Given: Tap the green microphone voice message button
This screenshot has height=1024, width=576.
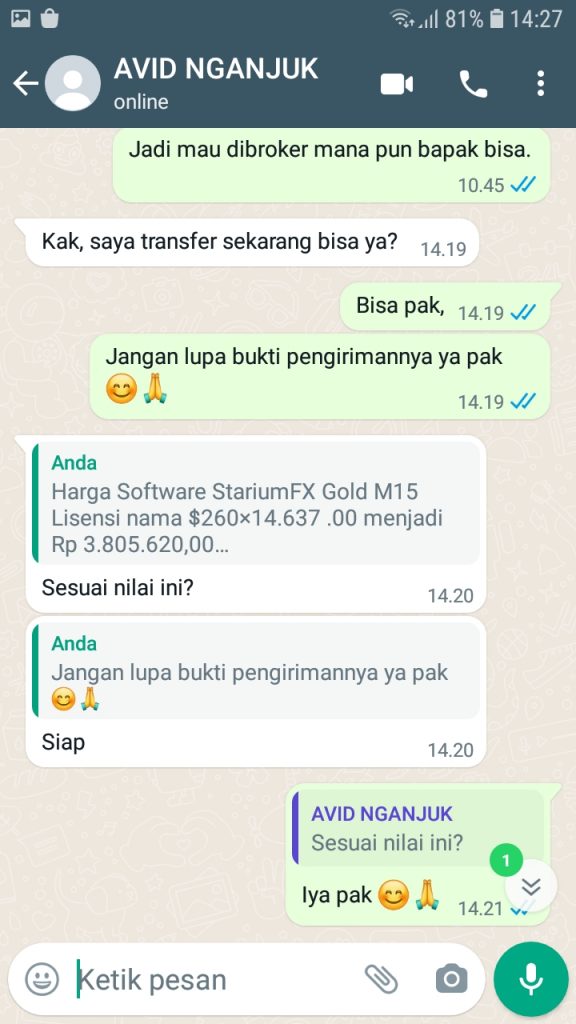Looking at the screenshot, I should (531, 979).
